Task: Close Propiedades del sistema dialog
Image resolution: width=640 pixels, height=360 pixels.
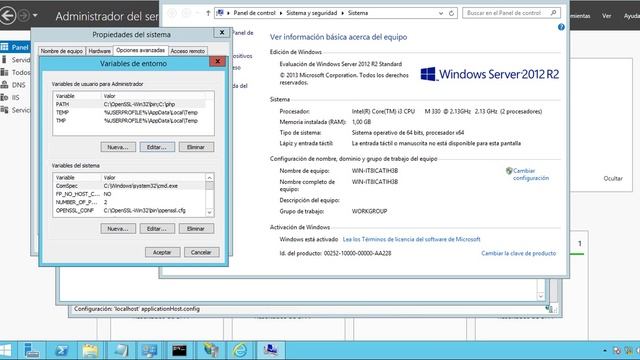Action: pos(222,32)
